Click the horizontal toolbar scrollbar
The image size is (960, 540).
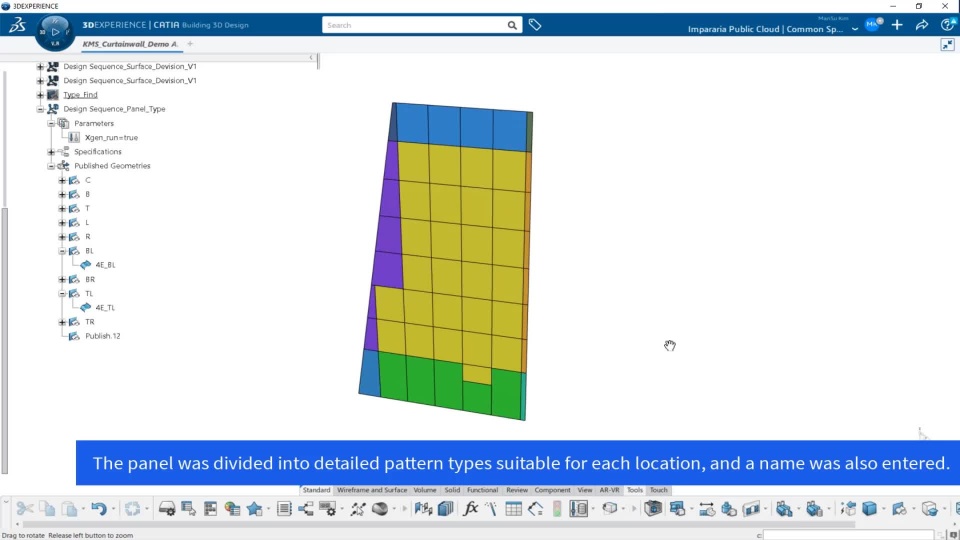[438, 525]
